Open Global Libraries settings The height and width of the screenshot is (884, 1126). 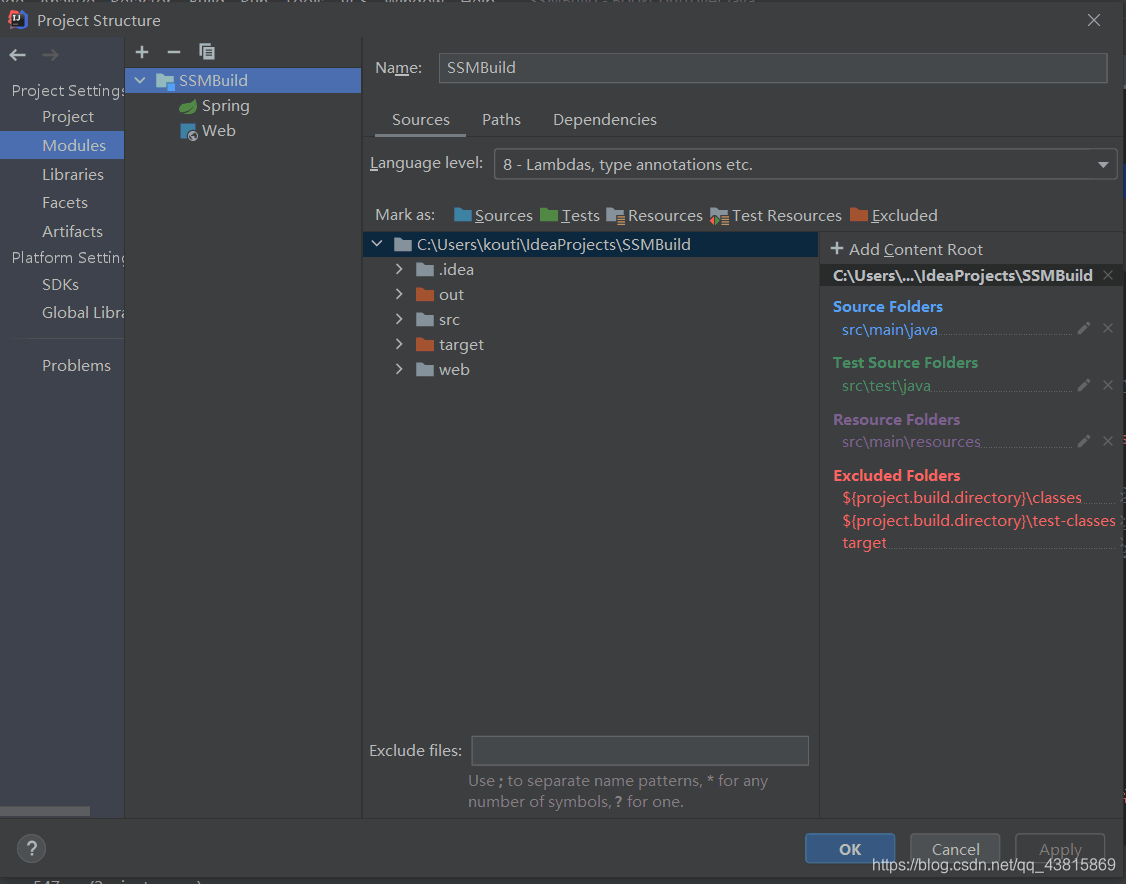coord(83,312)
